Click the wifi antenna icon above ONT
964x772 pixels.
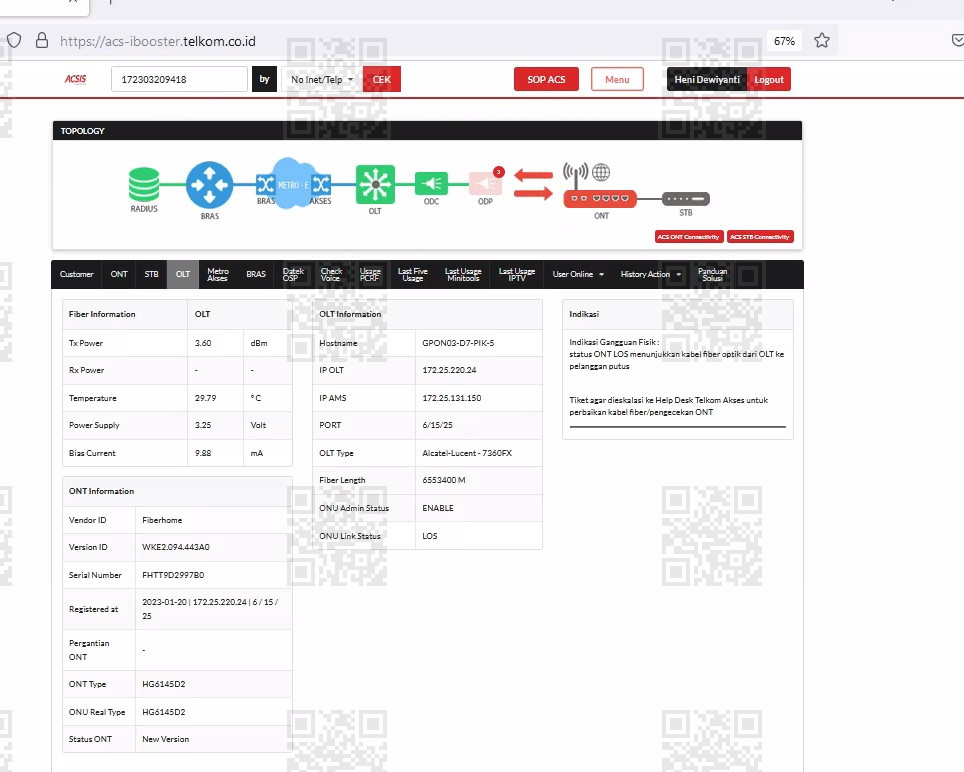click(x=575, y=175)
